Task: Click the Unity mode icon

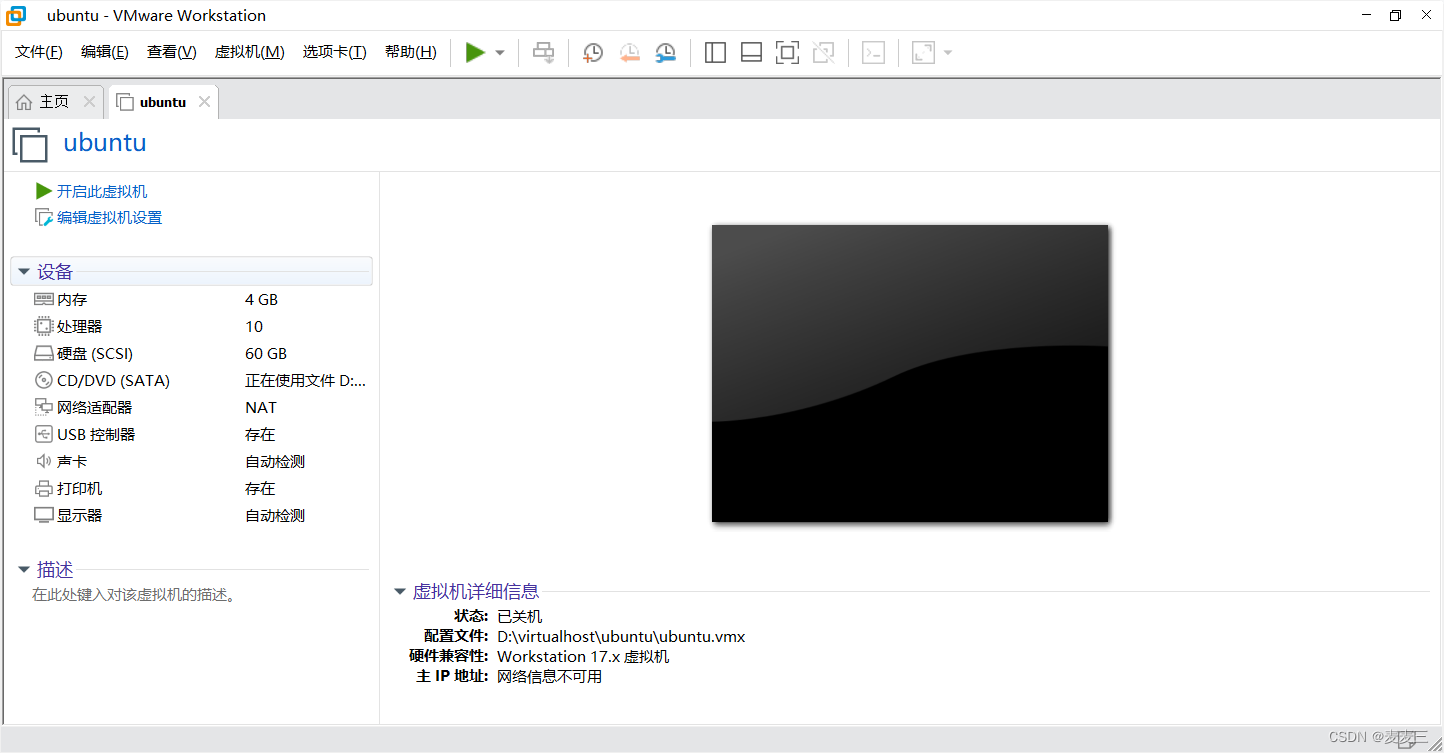Action: [824, 52]
